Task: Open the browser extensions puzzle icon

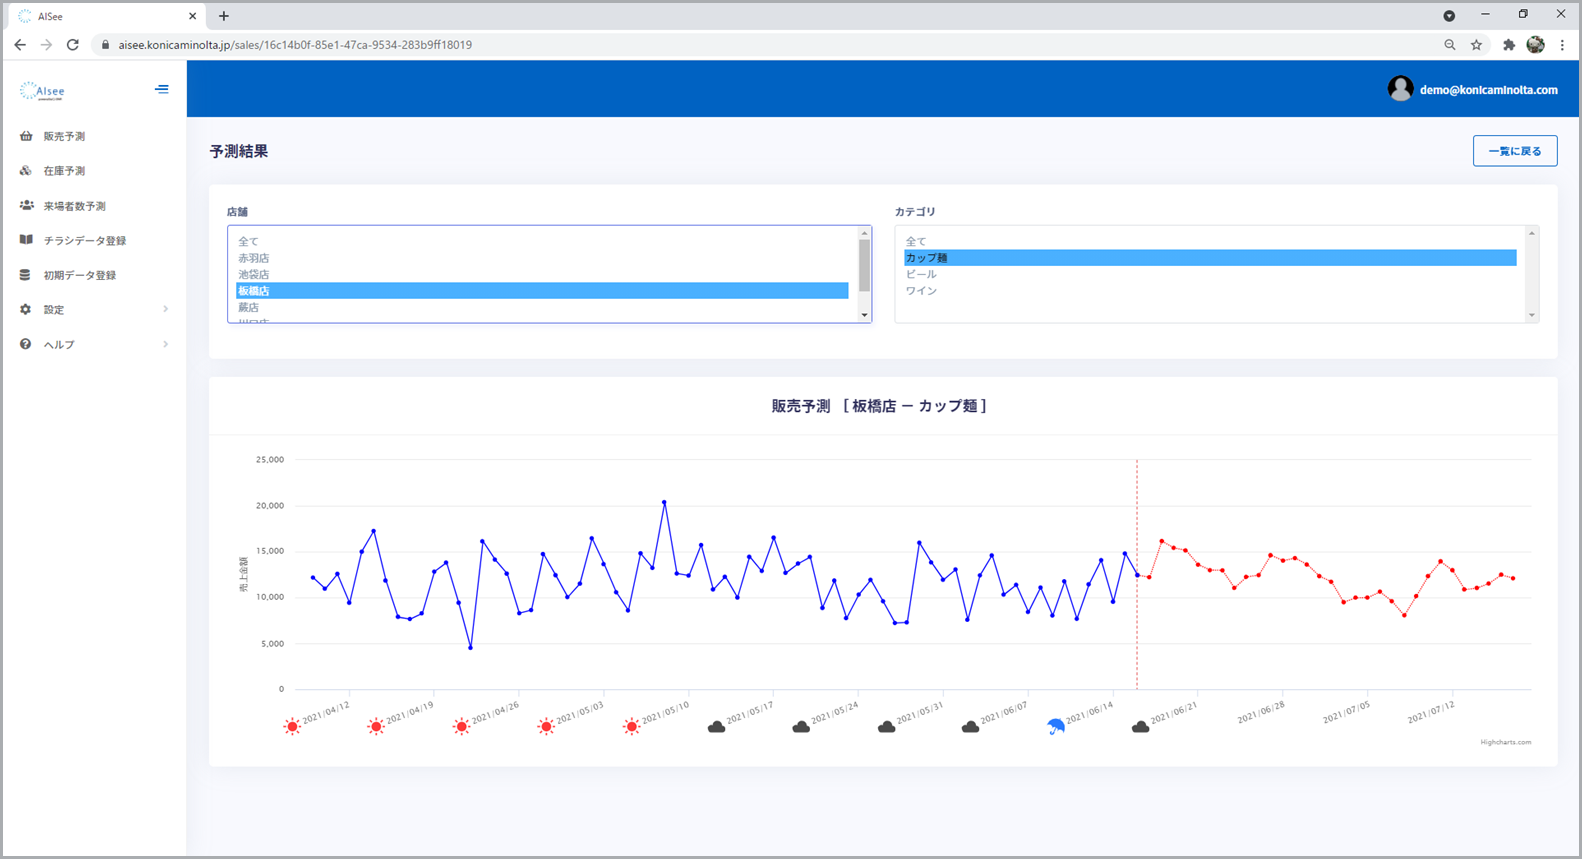Action: click(x=1508, y=45)
